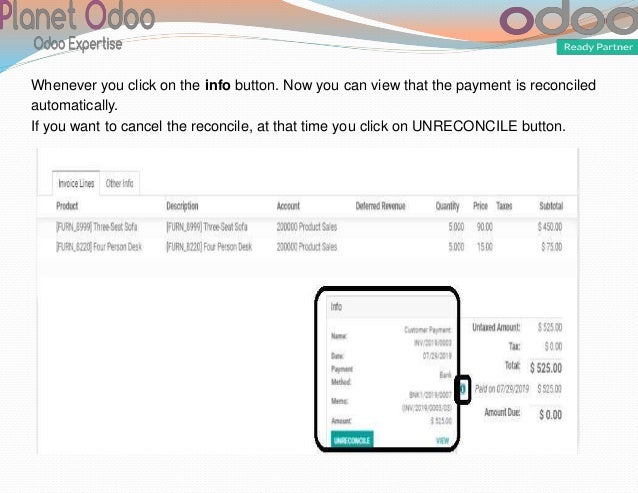Screen dimensions: 638x493
Task: Click the bold Total value $ 525.00
Action: click(546, 368)
